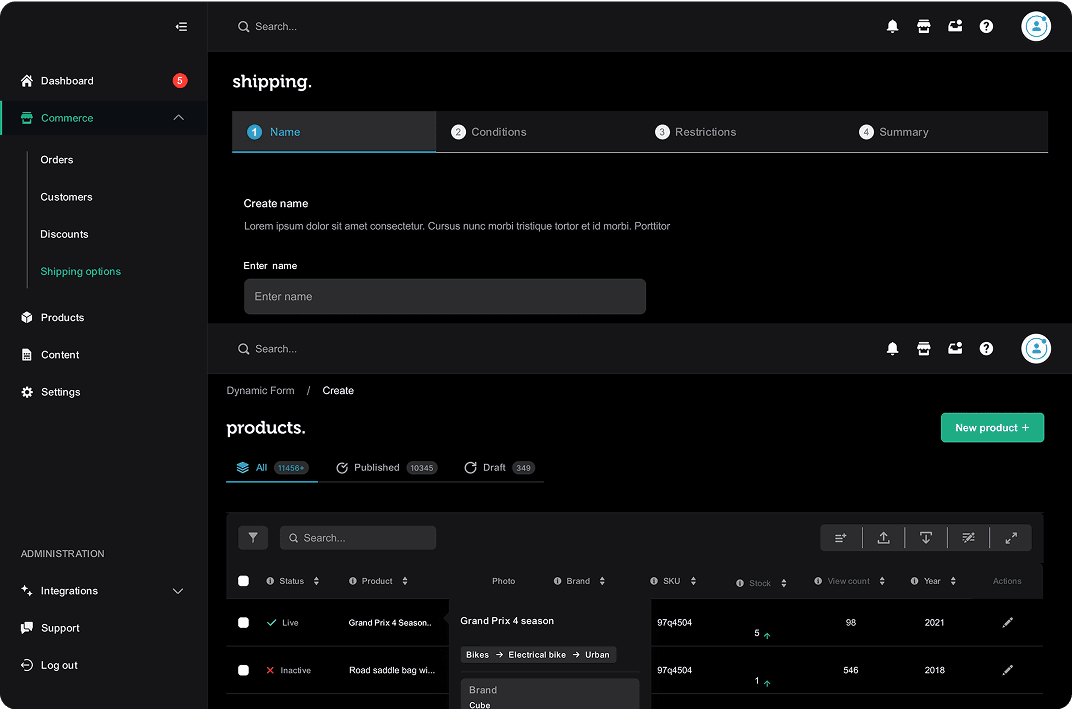Expand the Integrations menu chevron
This screenshot has height=709, width=1072.
click(178, 591)
